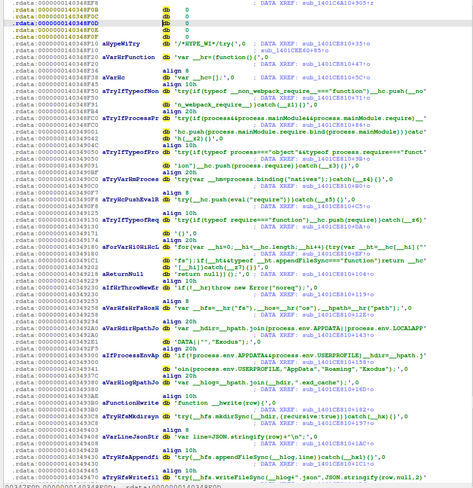Click the aFunctionHwrite label
The height and width of the screenshot is (488, 473).
(130, 403)
